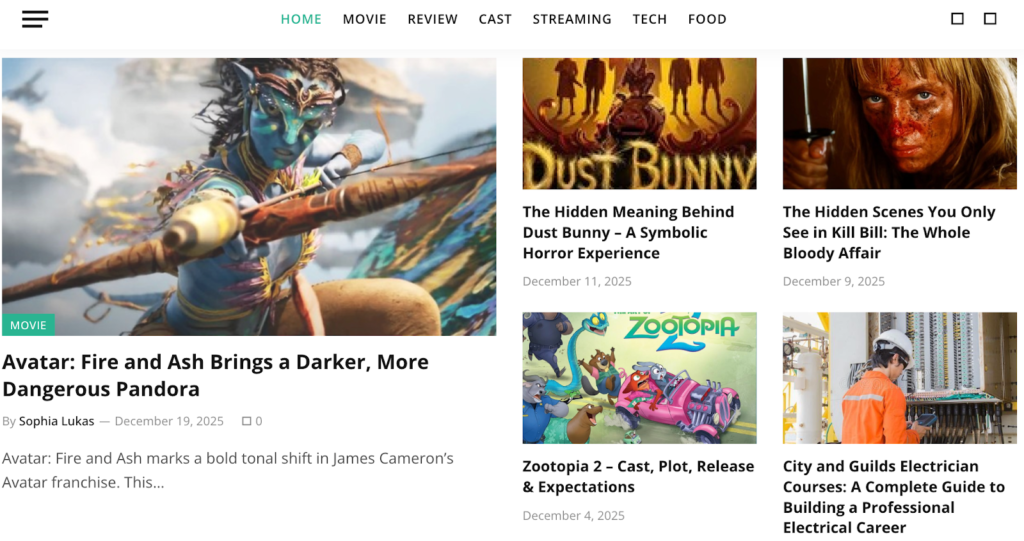Select REVIEW in the top navigation

432,19
